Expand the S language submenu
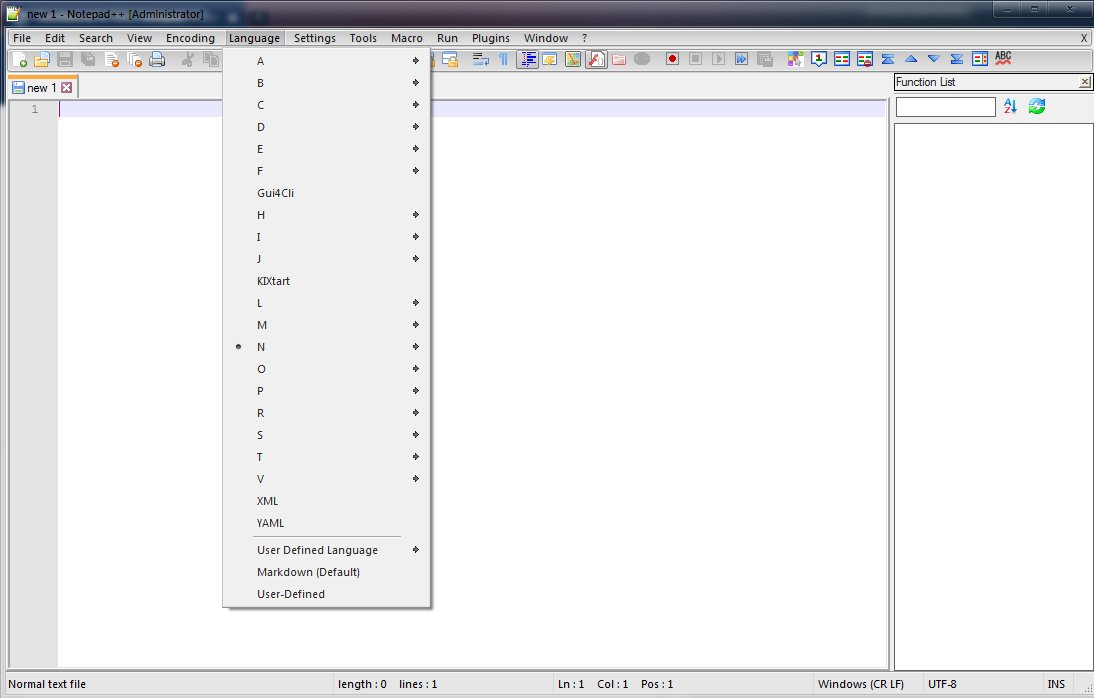1094x698 pixels. coord(327,435)
